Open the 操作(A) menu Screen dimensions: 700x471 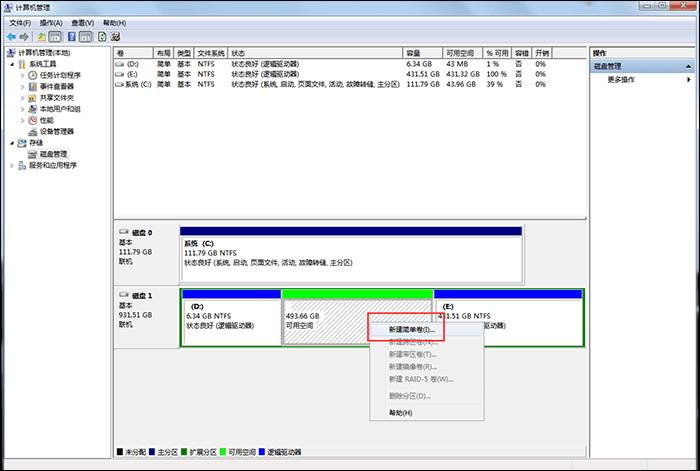[51, 22]
